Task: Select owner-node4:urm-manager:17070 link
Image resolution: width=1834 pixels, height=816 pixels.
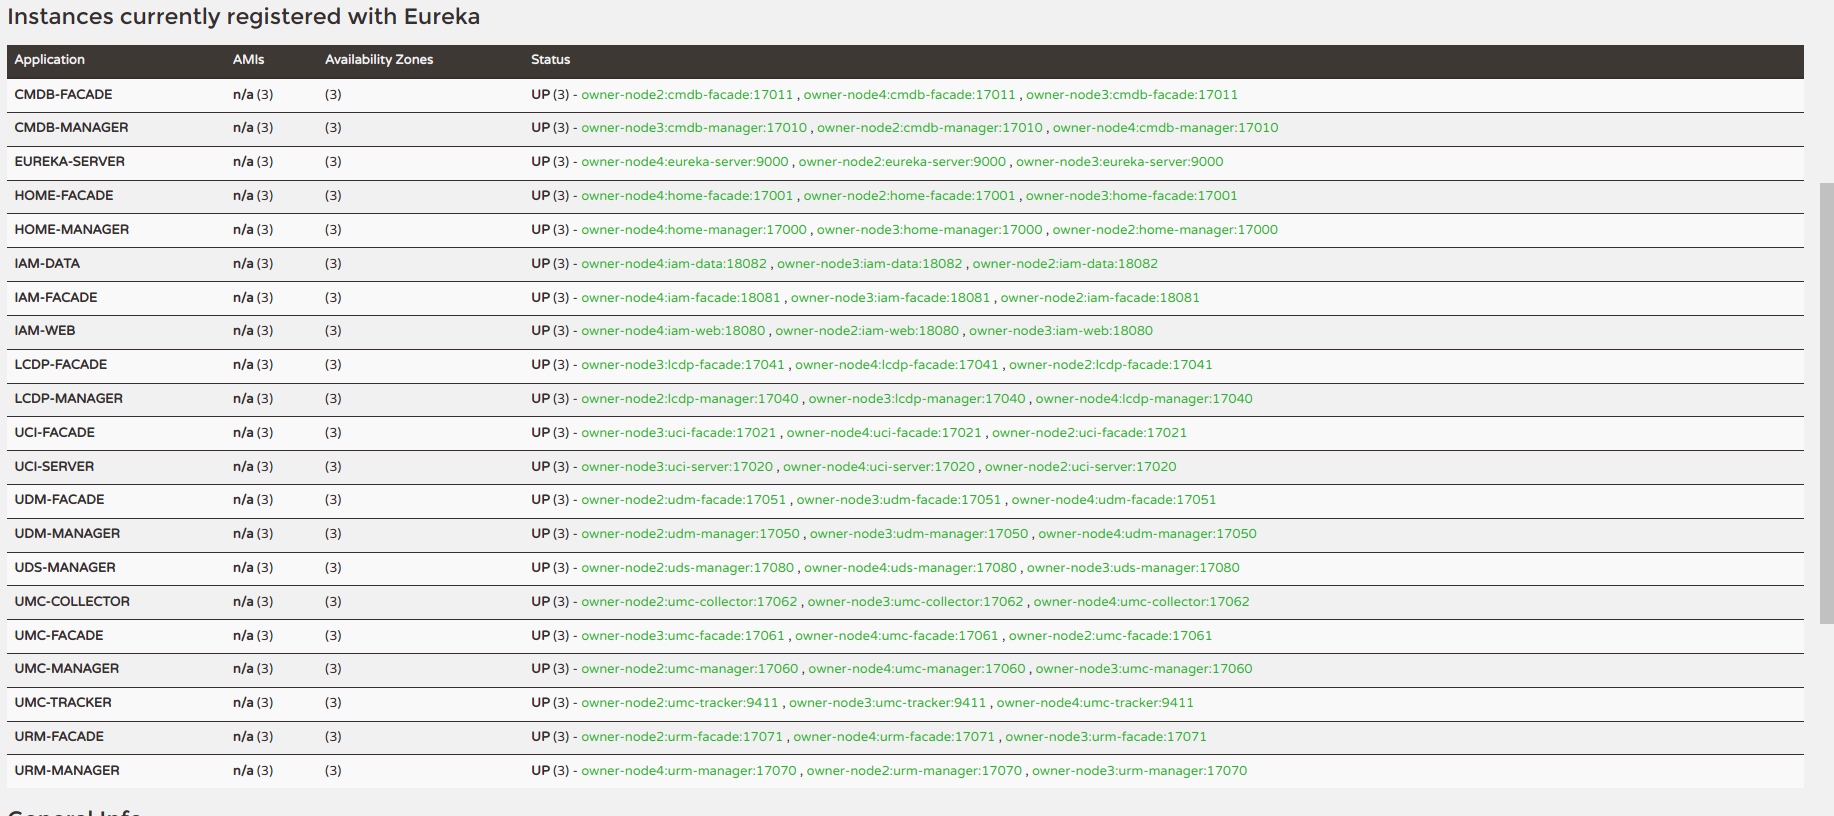Action: 689,771
